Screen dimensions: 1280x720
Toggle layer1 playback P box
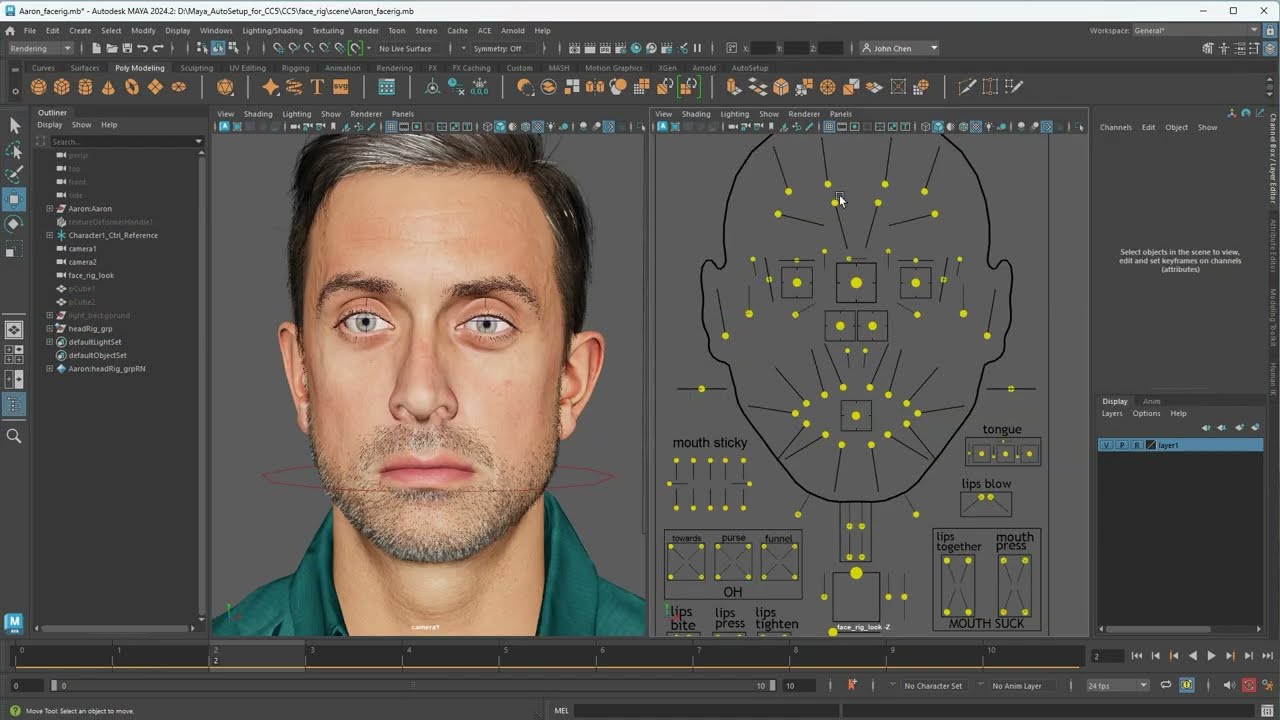[x=1121, y=445]
